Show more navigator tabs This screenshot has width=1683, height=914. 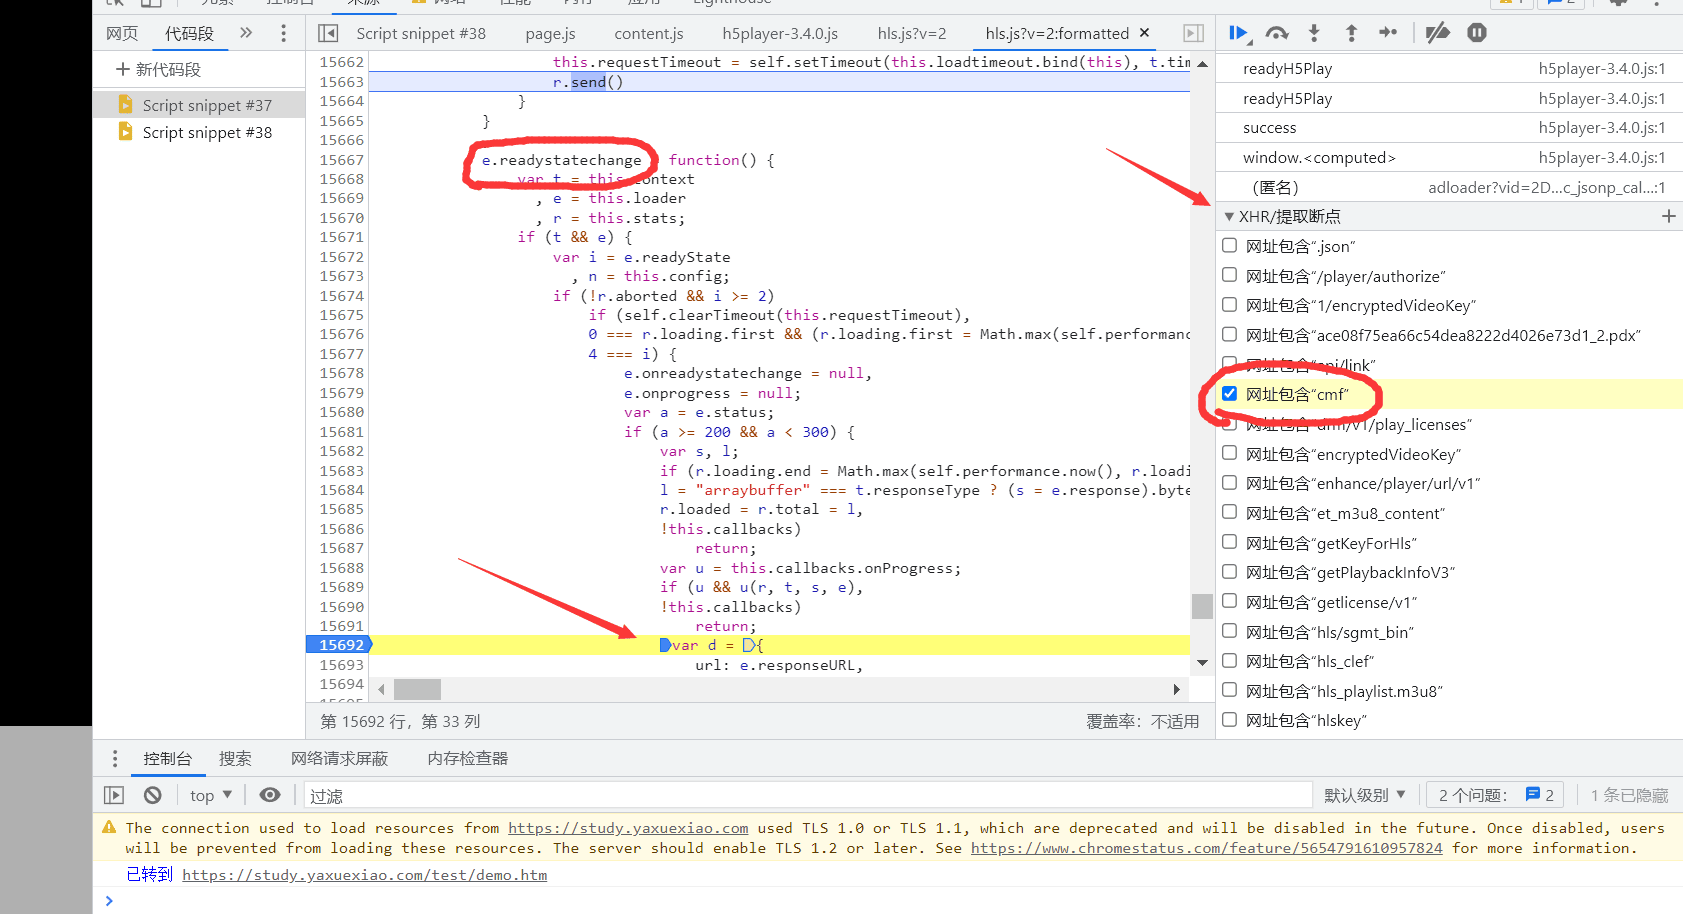[x=246, y=33]
